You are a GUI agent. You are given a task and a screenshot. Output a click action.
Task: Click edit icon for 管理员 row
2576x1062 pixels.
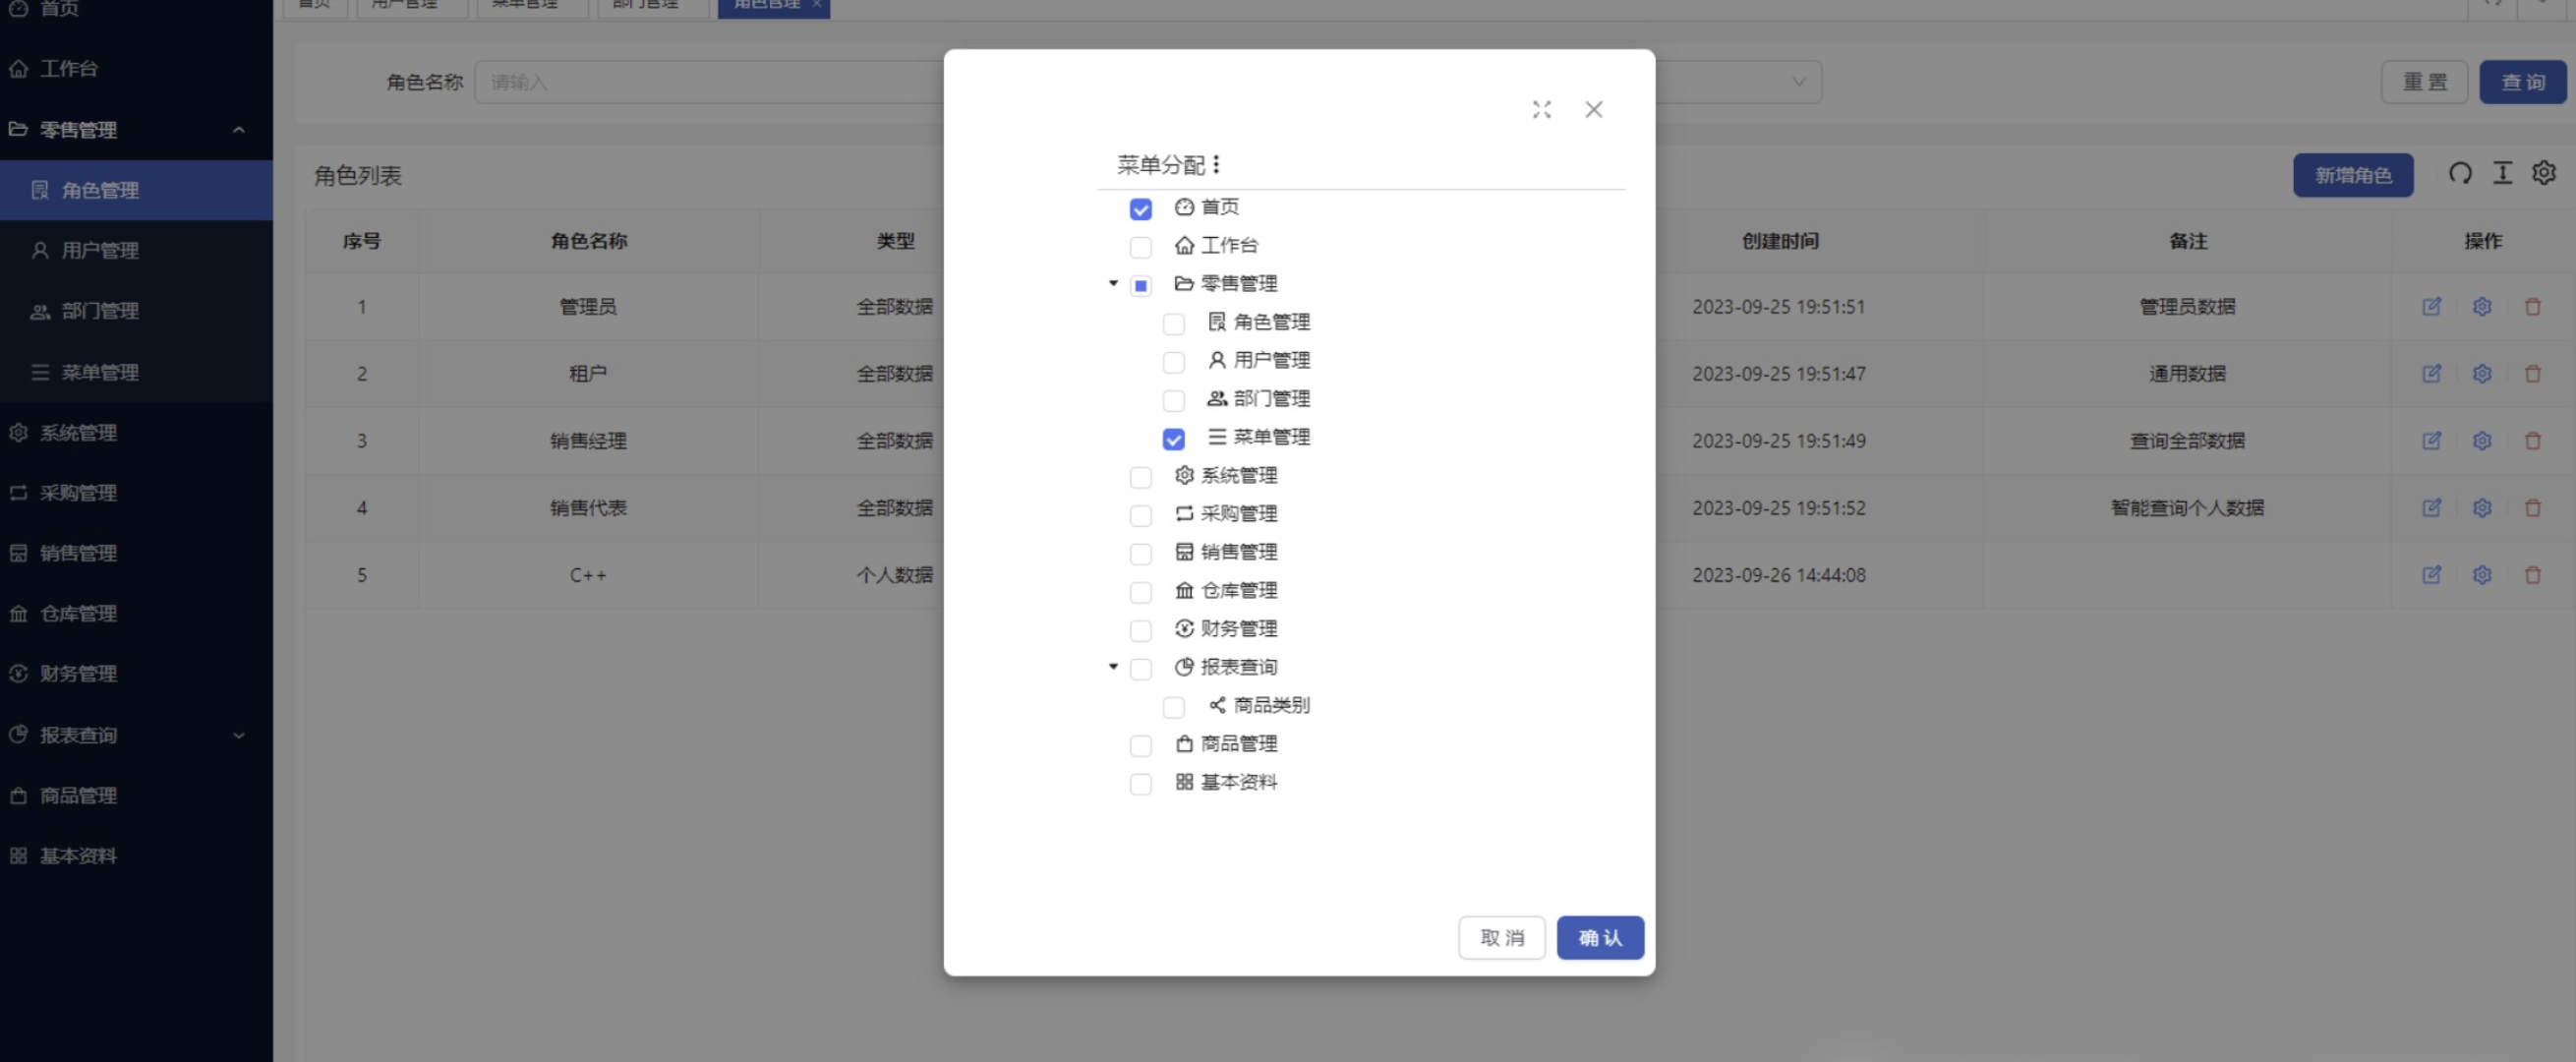[2431, 307]
